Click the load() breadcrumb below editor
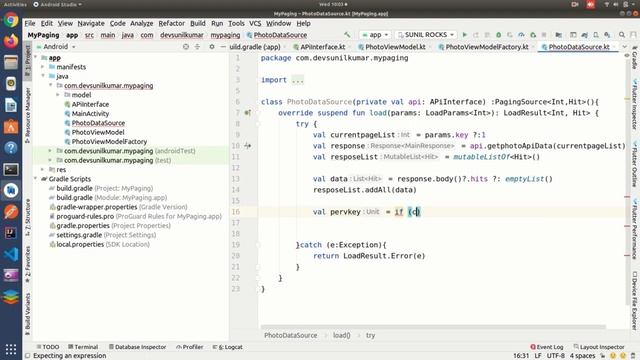Screen dimensions: 640x360 [x=342, y=336]
